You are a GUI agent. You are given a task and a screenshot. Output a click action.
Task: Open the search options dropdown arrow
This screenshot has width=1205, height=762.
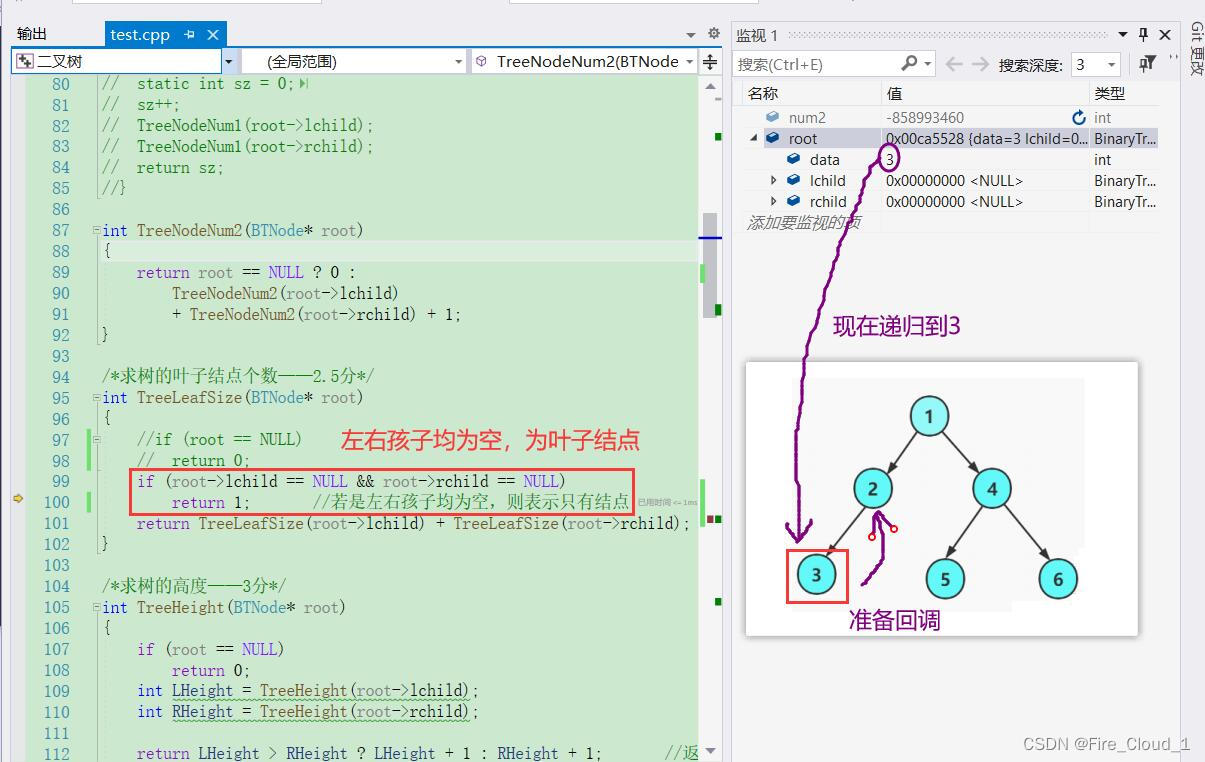coord(927,64)
